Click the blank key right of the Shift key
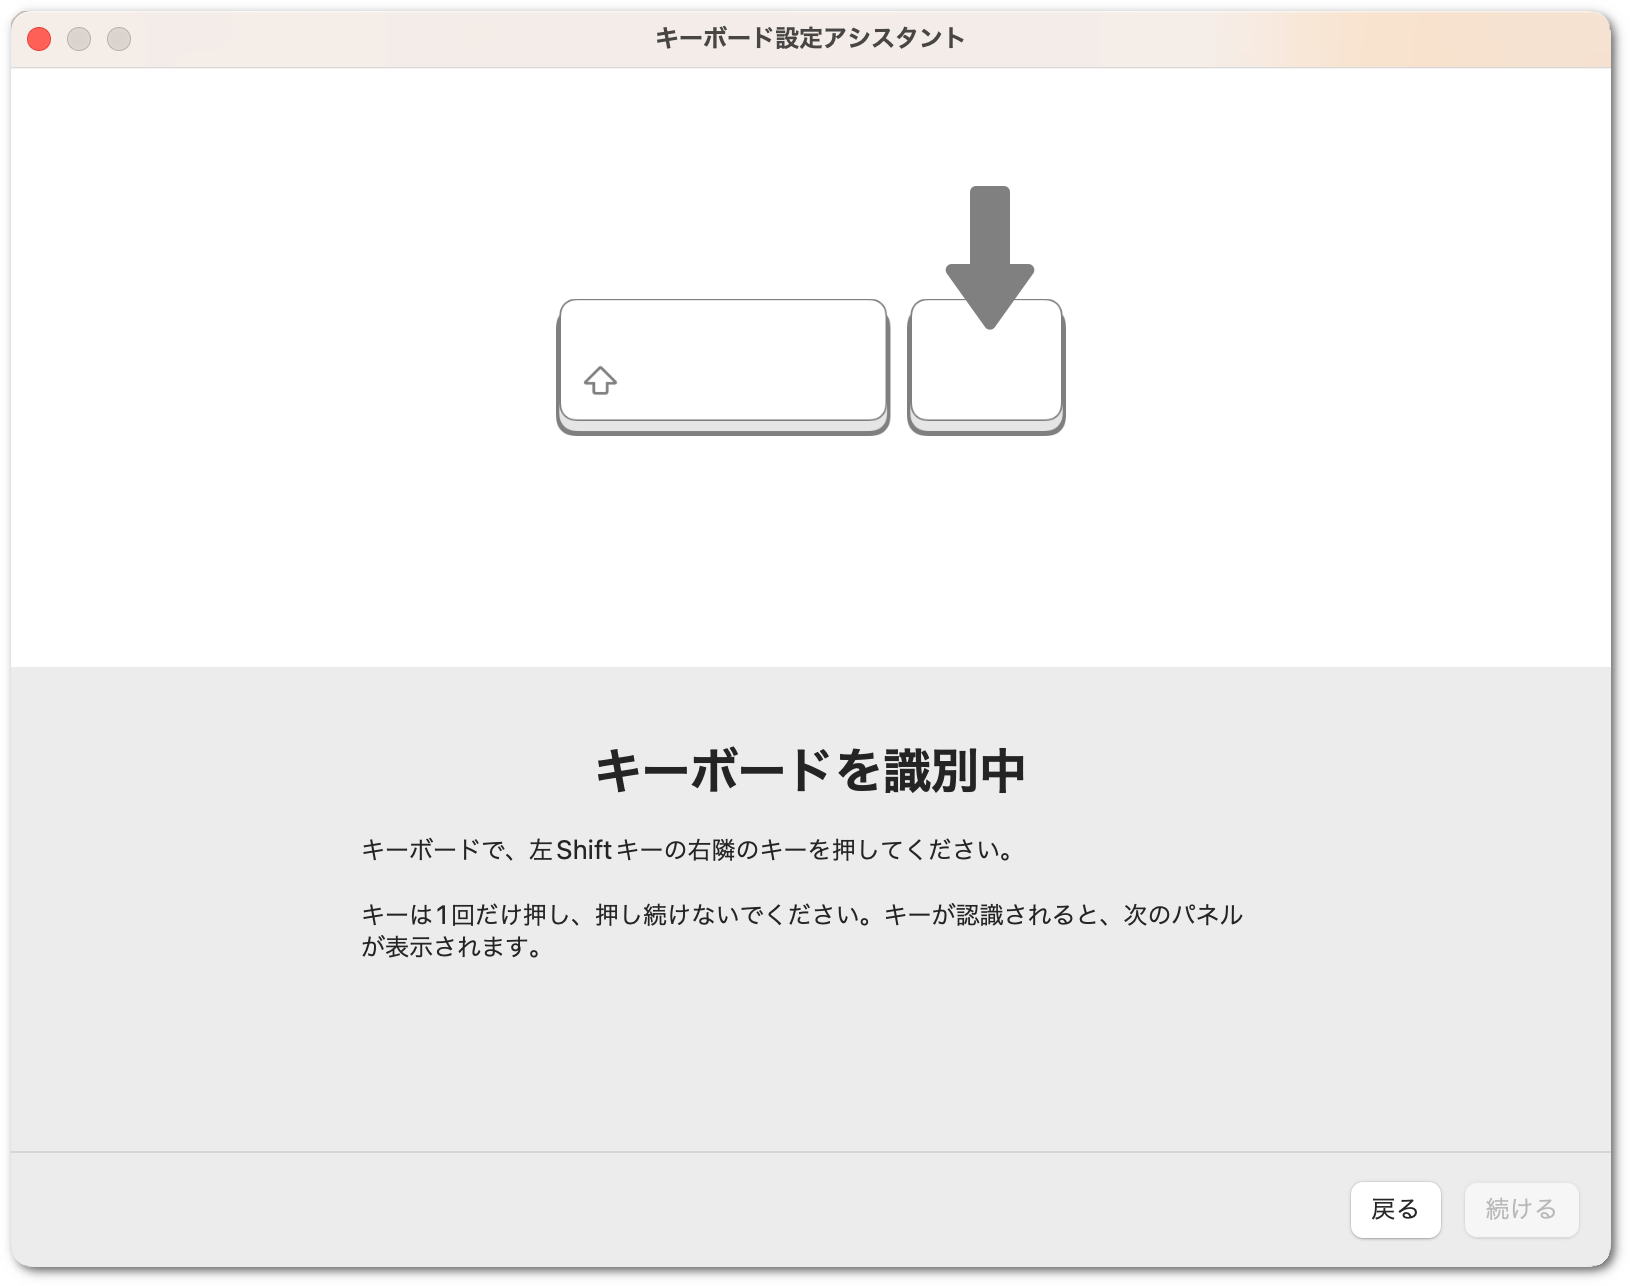 click(985, 380)
